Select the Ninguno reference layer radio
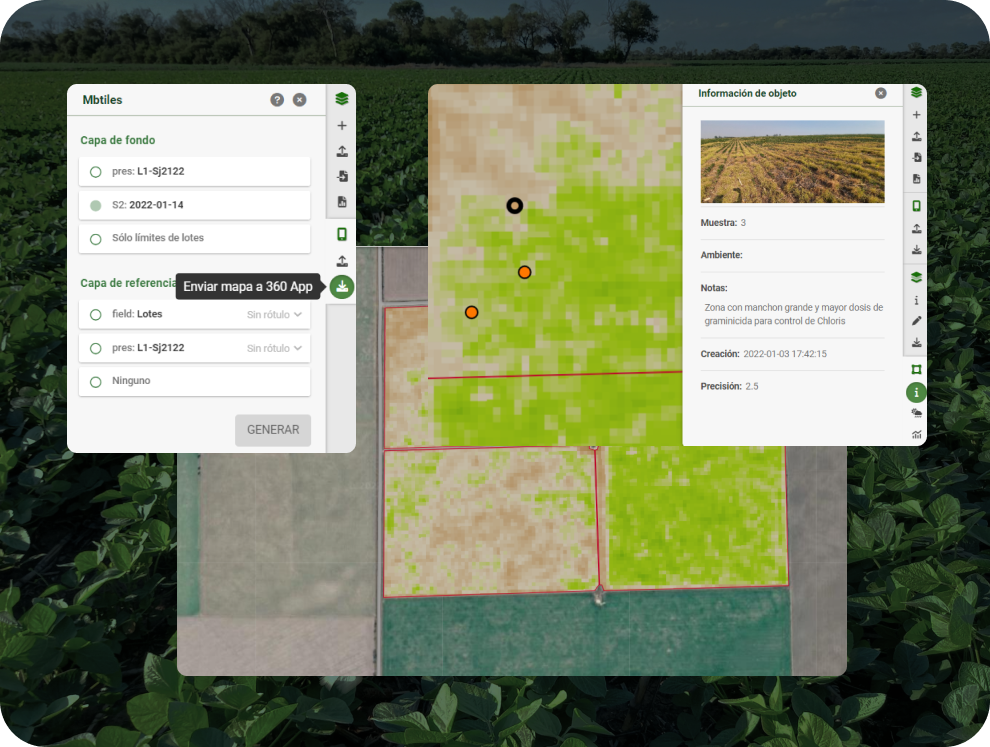 pos(95,381)
